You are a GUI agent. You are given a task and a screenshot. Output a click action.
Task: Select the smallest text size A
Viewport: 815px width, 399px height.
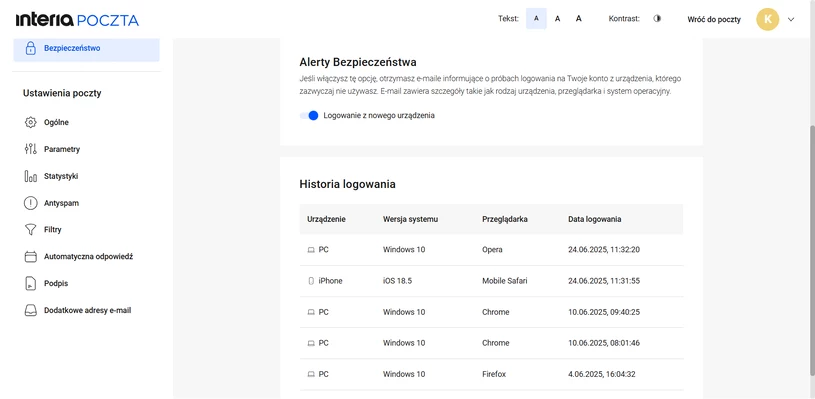coord(536,19)
